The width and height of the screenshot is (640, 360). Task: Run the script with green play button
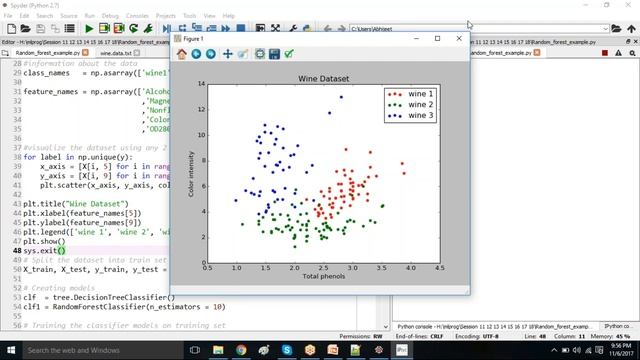89,29
